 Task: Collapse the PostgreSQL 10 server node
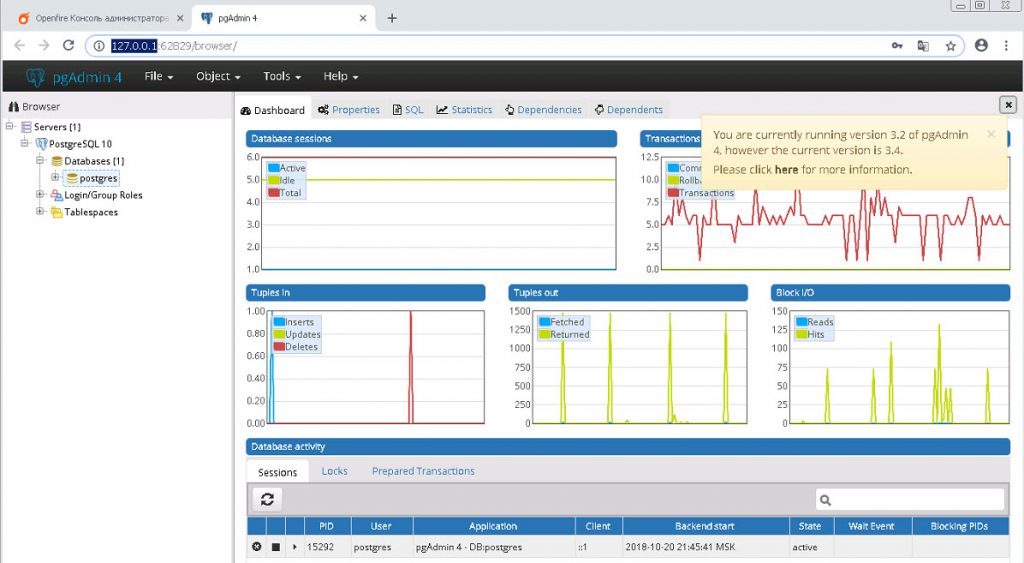(25, 143)
